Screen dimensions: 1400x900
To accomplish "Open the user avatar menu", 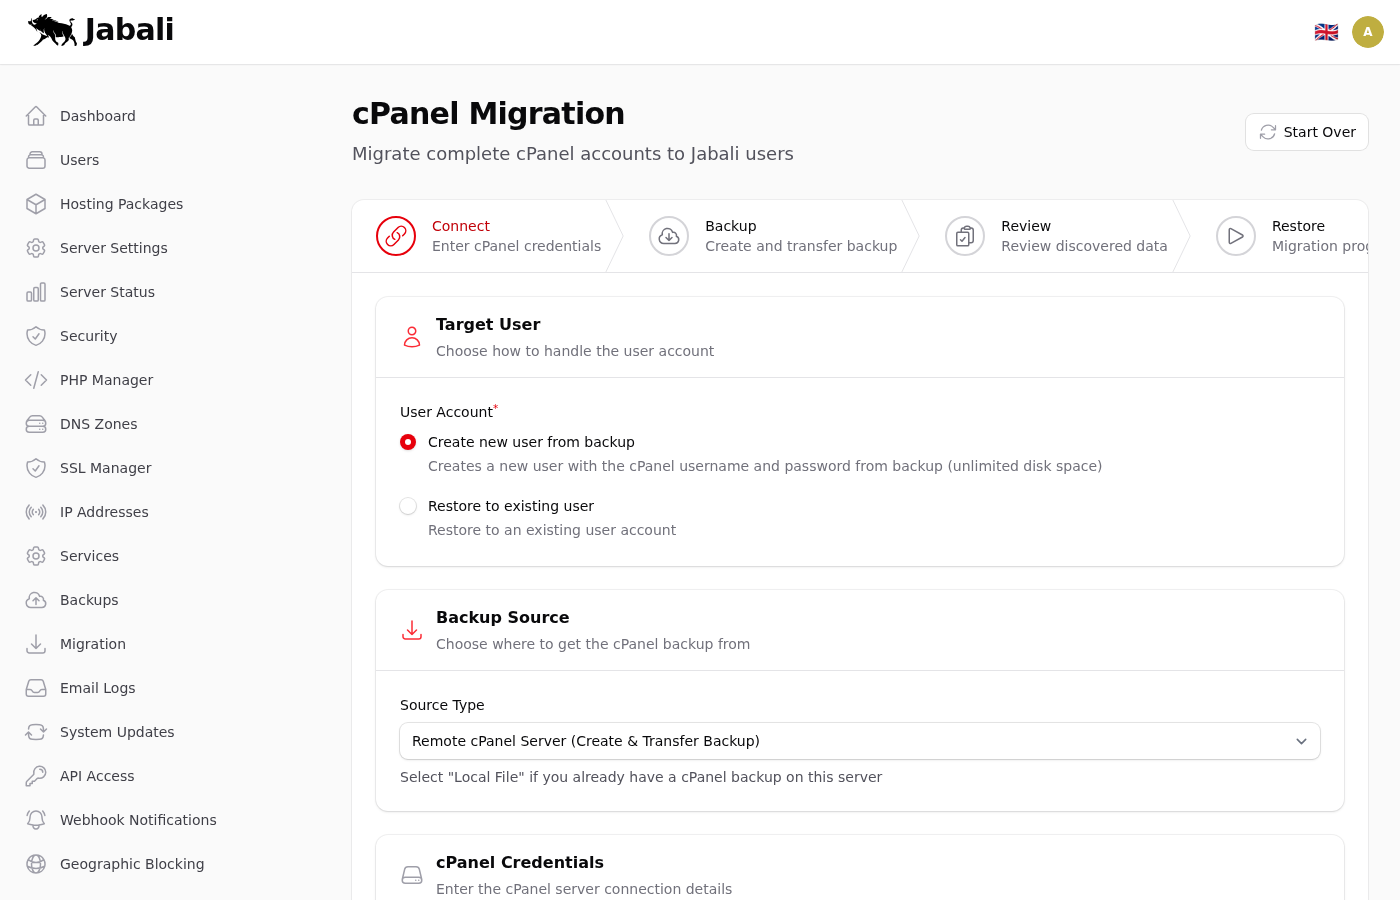I will coord(1367,32).
